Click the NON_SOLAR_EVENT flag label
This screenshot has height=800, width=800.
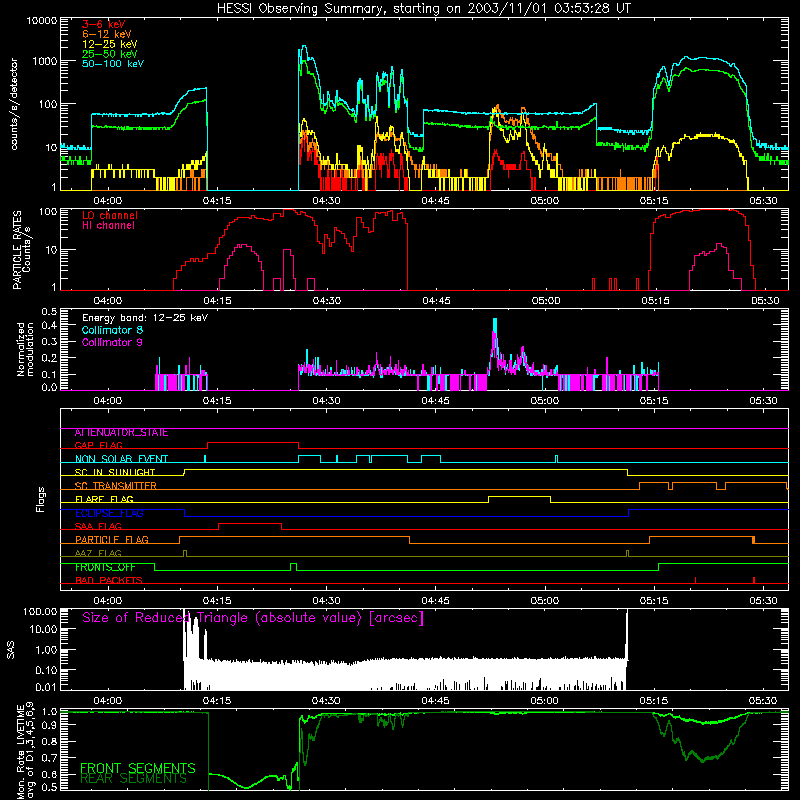coord(121,459)
